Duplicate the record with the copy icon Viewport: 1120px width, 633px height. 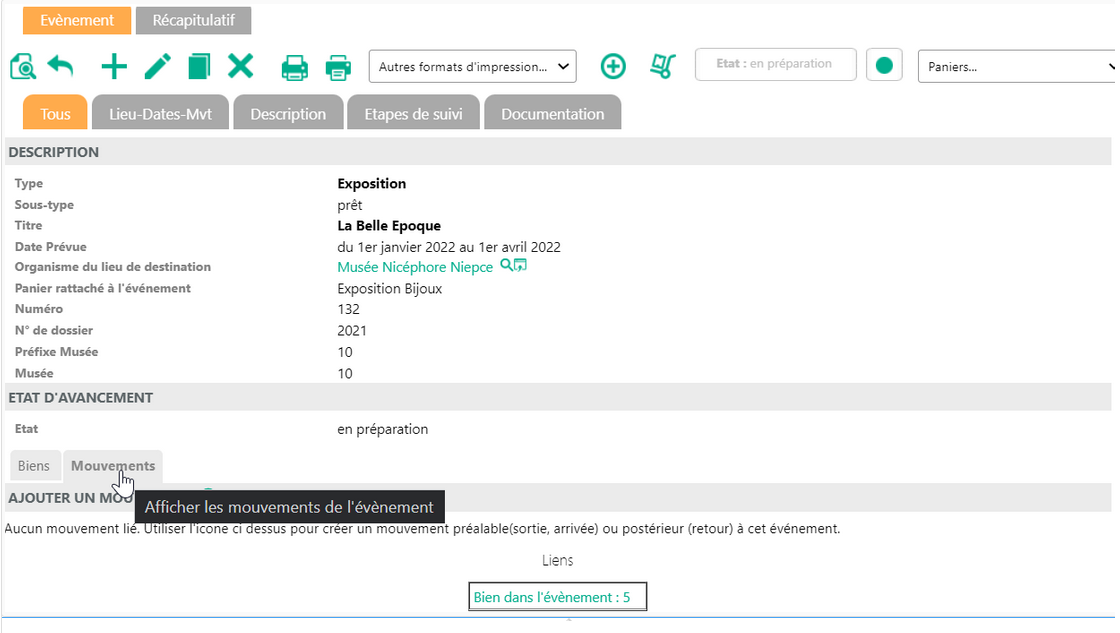[x=199, y=67]
